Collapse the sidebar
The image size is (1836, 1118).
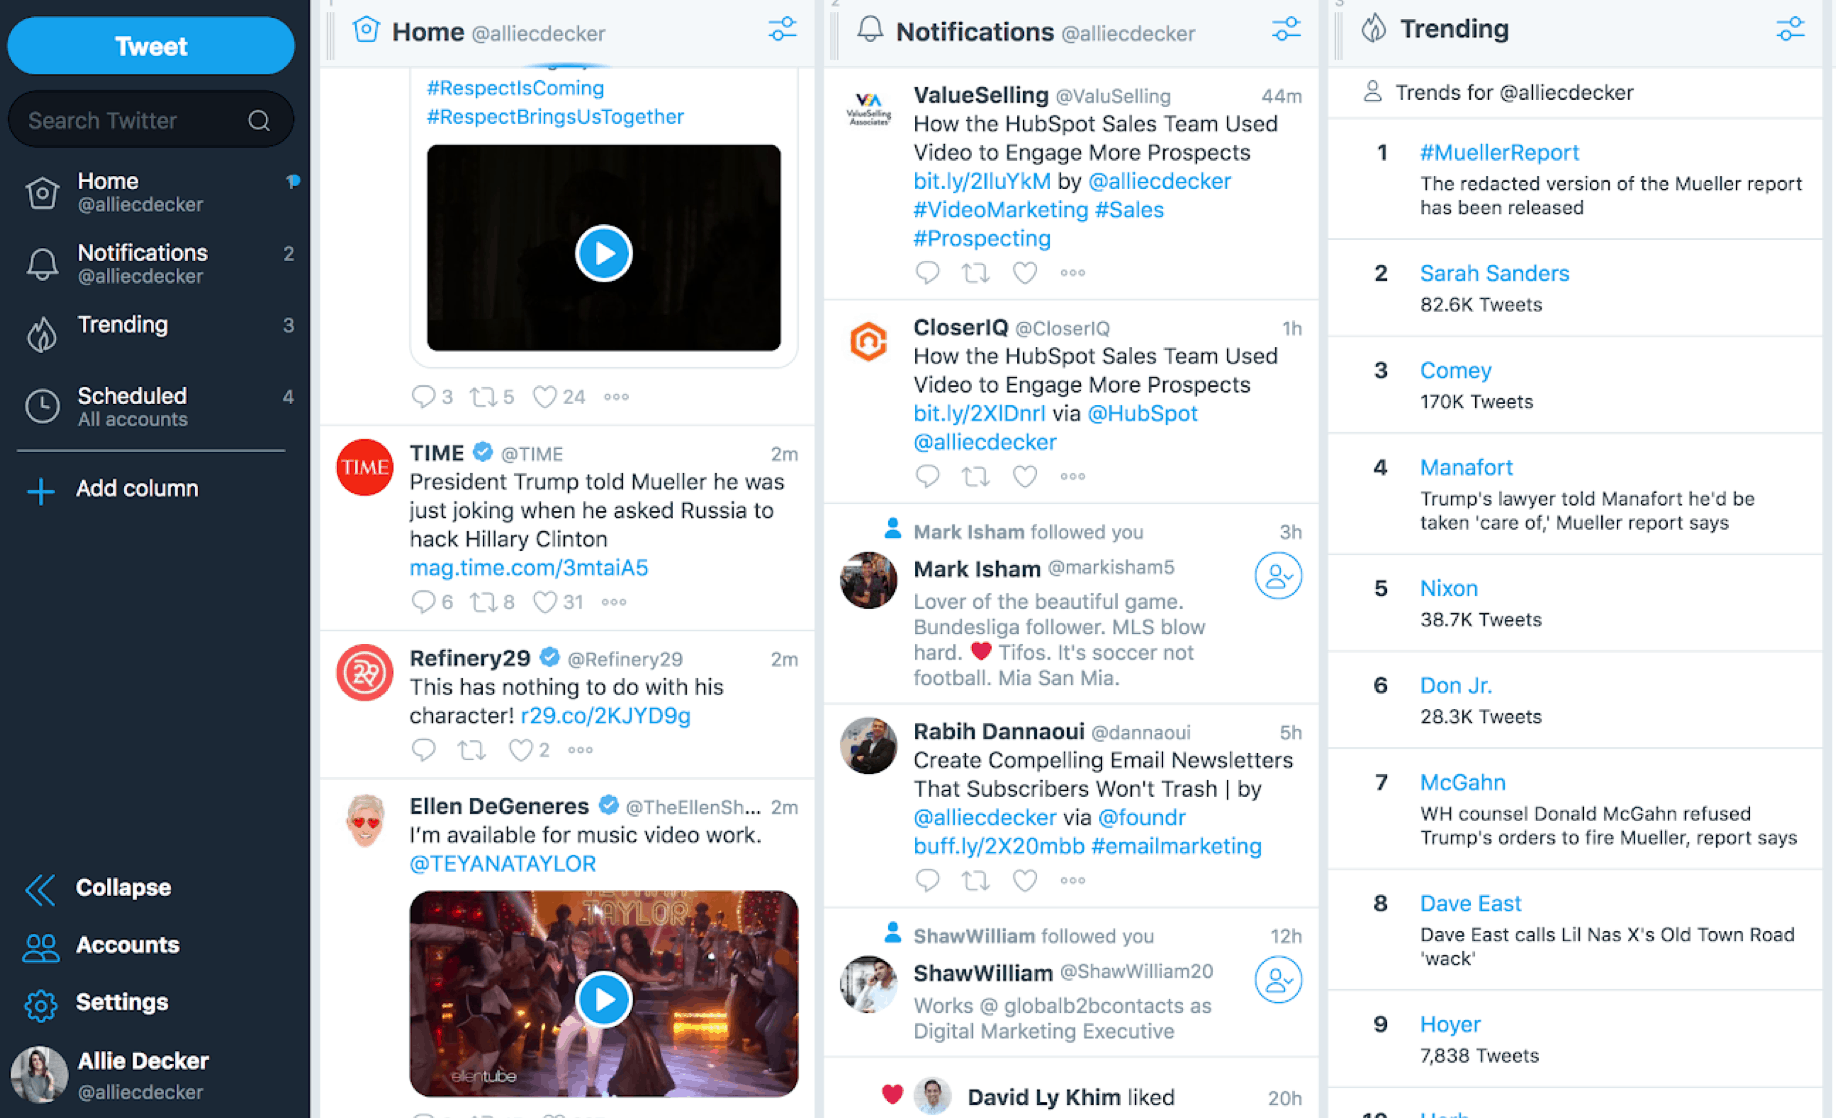pos(98,888)
